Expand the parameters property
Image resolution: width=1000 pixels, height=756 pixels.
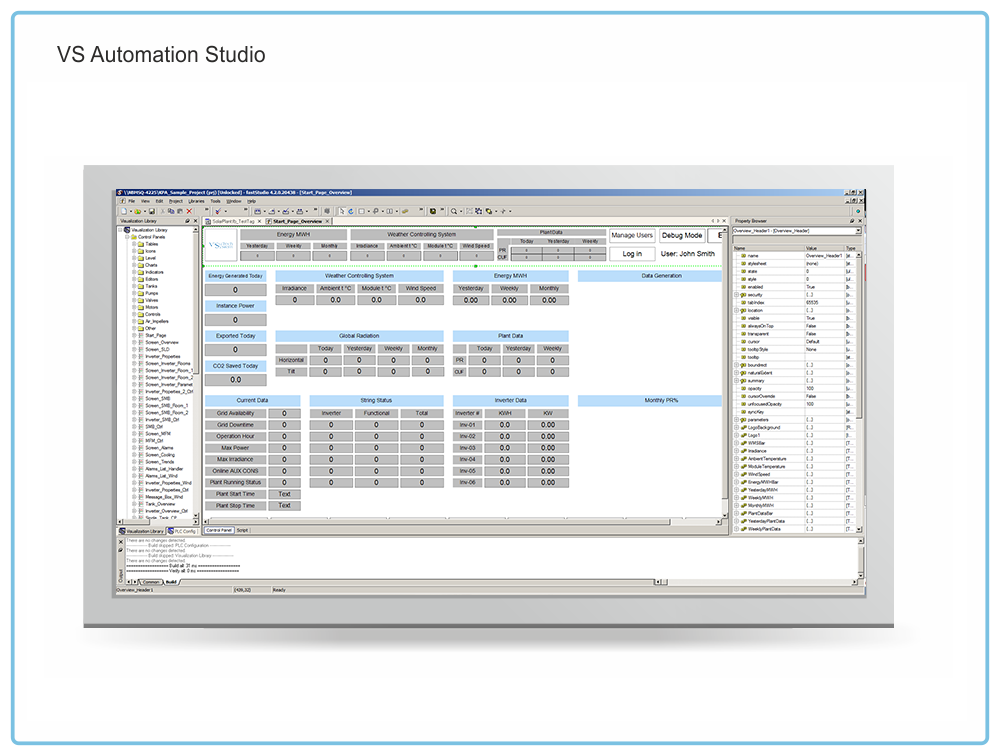(737, 420)
